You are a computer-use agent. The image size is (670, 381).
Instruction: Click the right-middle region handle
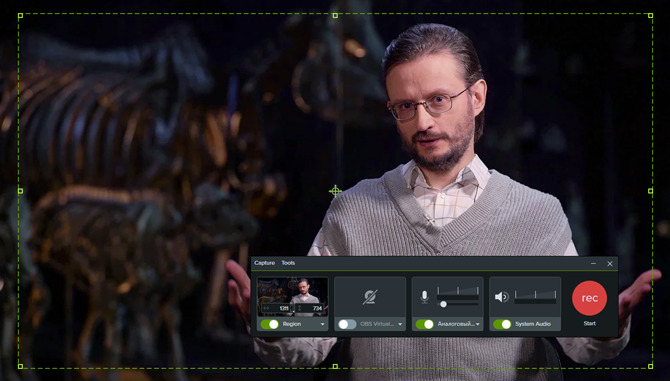pos(650,191)
